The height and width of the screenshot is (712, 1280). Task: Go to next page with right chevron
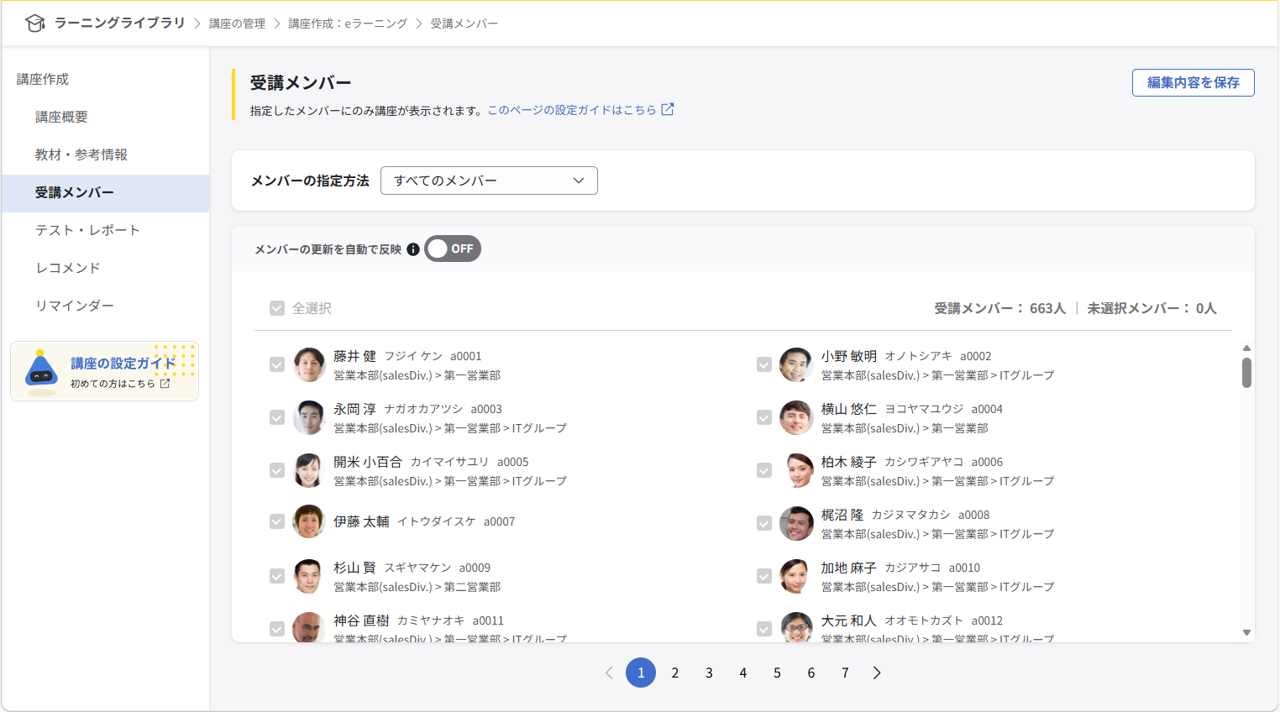point(877,673)
